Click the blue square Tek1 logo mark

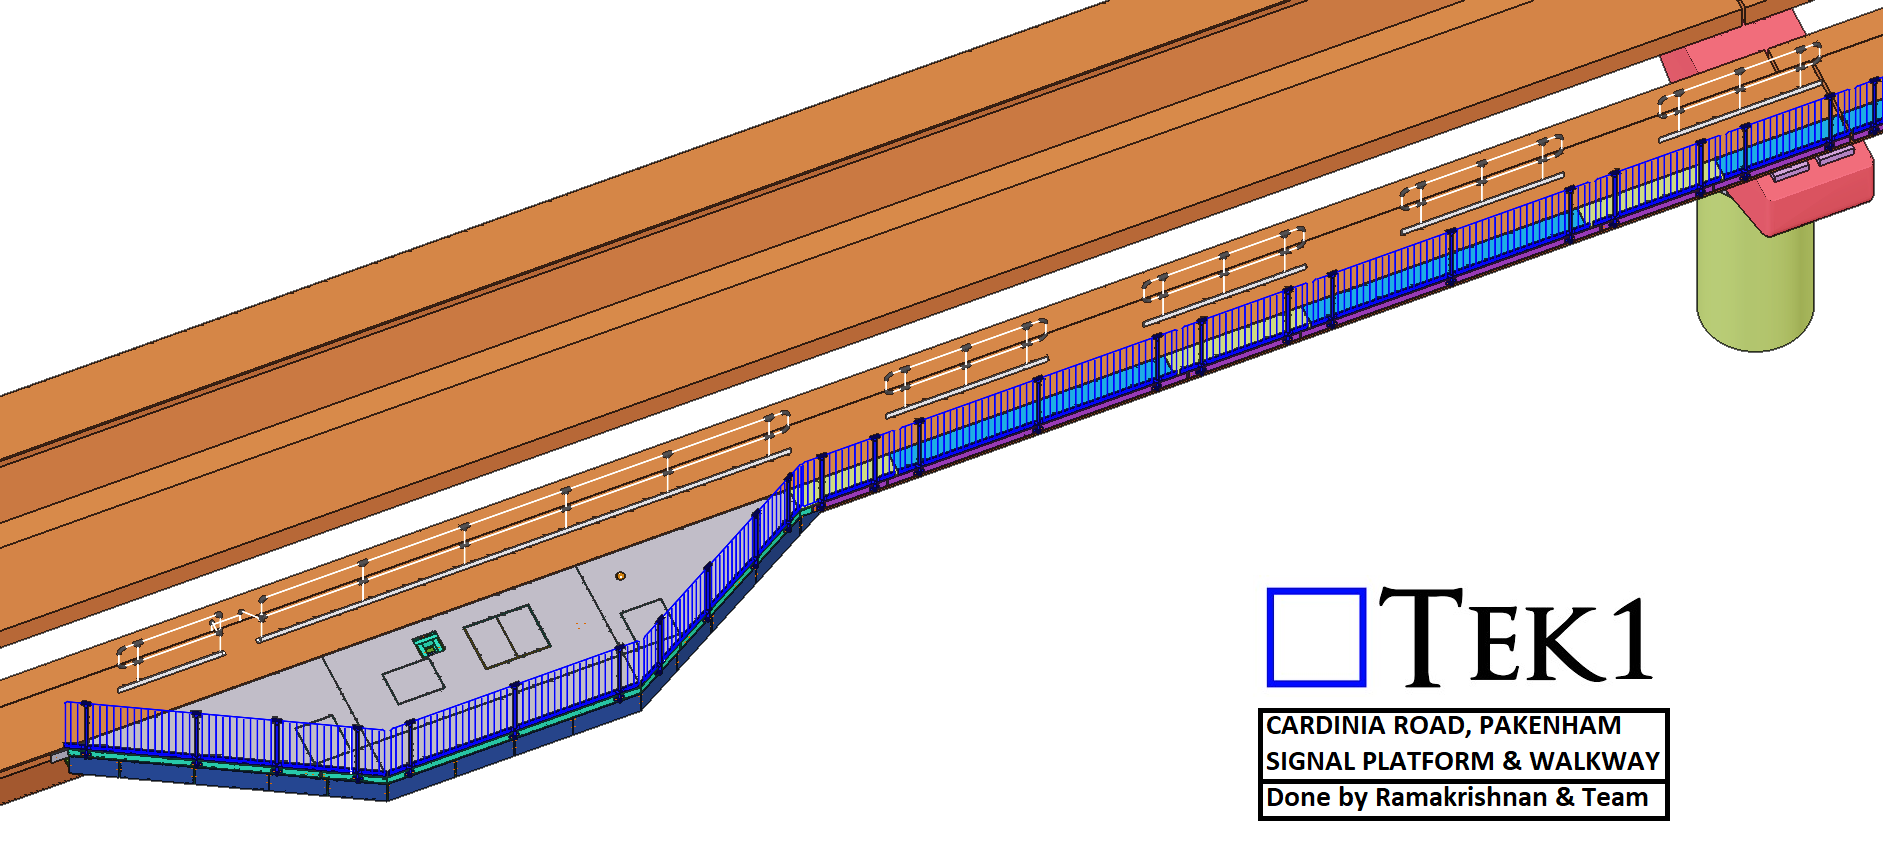(1316, 637)
